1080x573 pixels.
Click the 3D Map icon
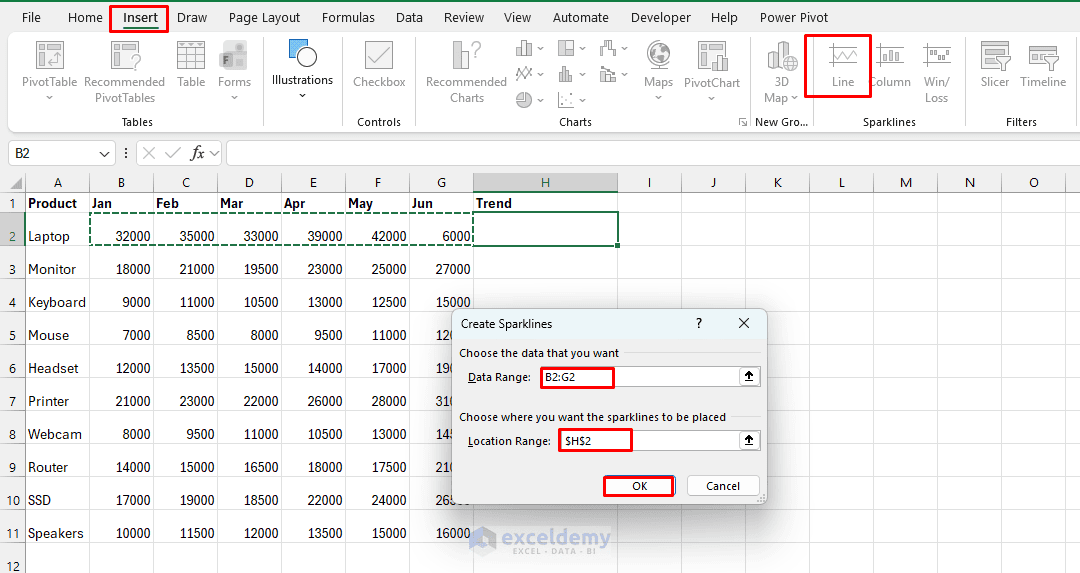click(x=782, y=56)
